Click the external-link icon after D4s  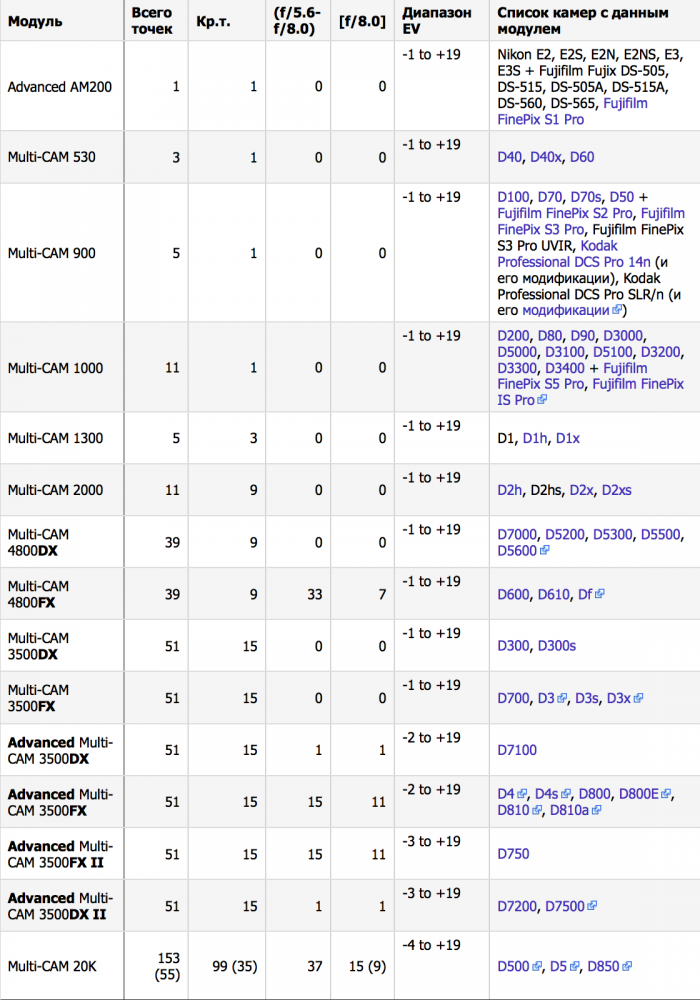[x=565, y=794]
